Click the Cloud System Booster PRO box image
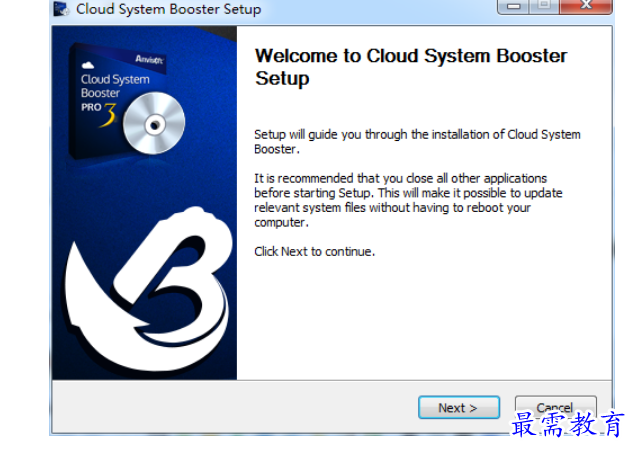The image size is (633, 456). [127, 102]
